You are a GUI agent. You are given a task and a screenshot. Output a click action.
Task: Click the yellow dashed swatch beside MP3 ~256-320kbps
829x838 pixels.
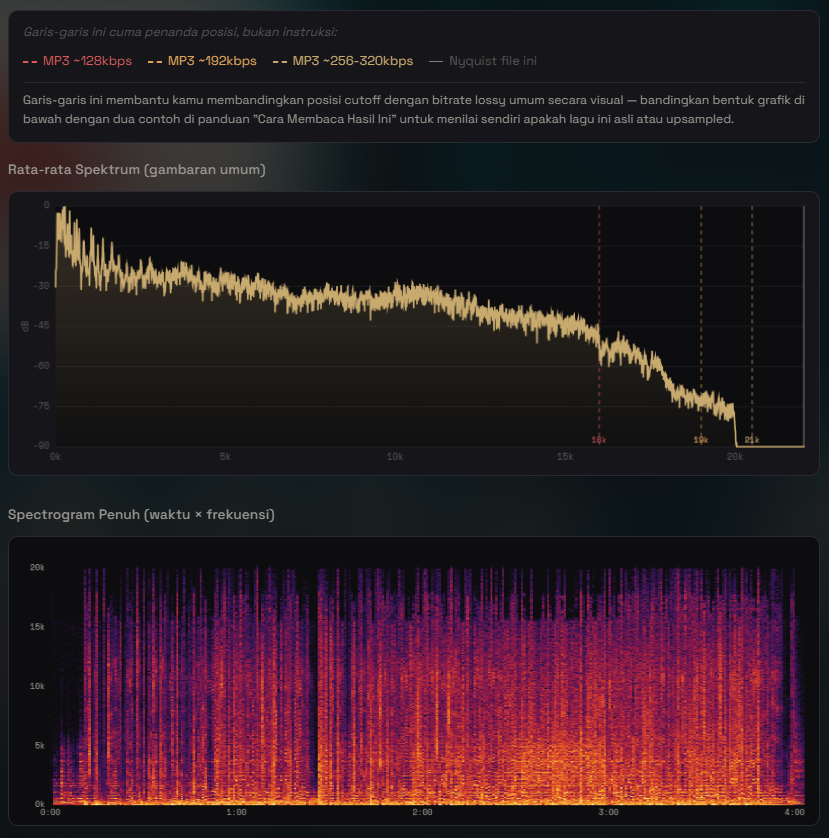[280, 61]
